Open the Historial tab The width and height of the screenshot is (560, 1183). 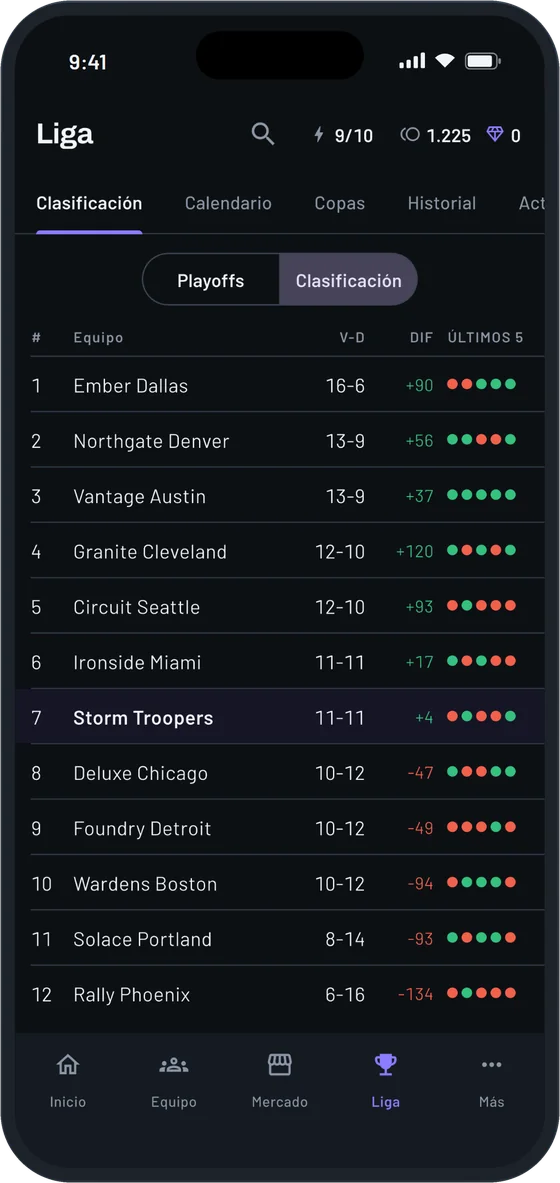pyautogui.click(x=442, y=203)
